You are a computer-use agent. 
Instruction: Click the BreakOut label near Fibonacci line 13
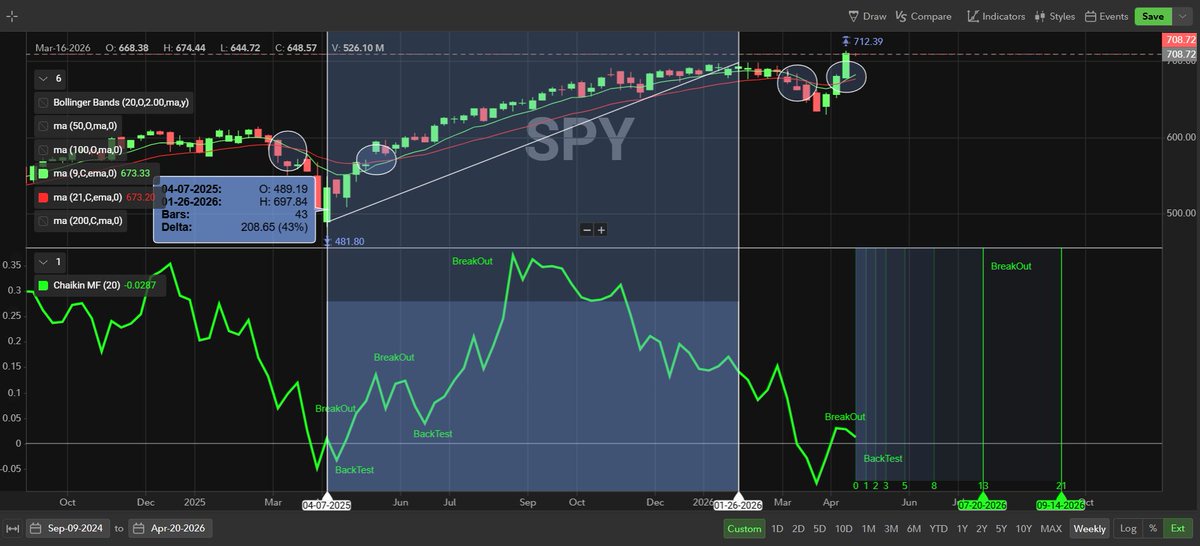click(x=1011, y=266)
